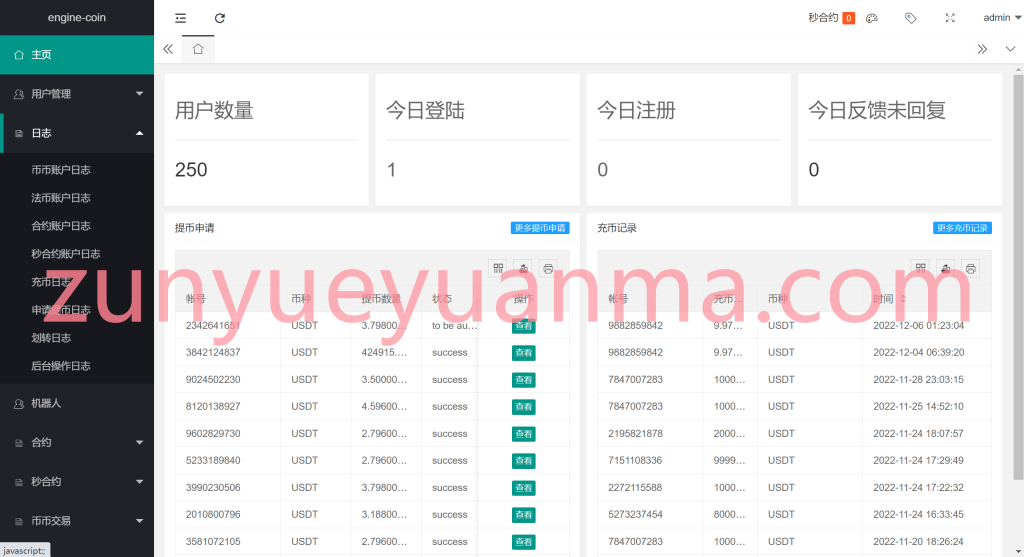Open 后台操作日志 submenu item
The image size is (1024, 557).
(61, 366)
